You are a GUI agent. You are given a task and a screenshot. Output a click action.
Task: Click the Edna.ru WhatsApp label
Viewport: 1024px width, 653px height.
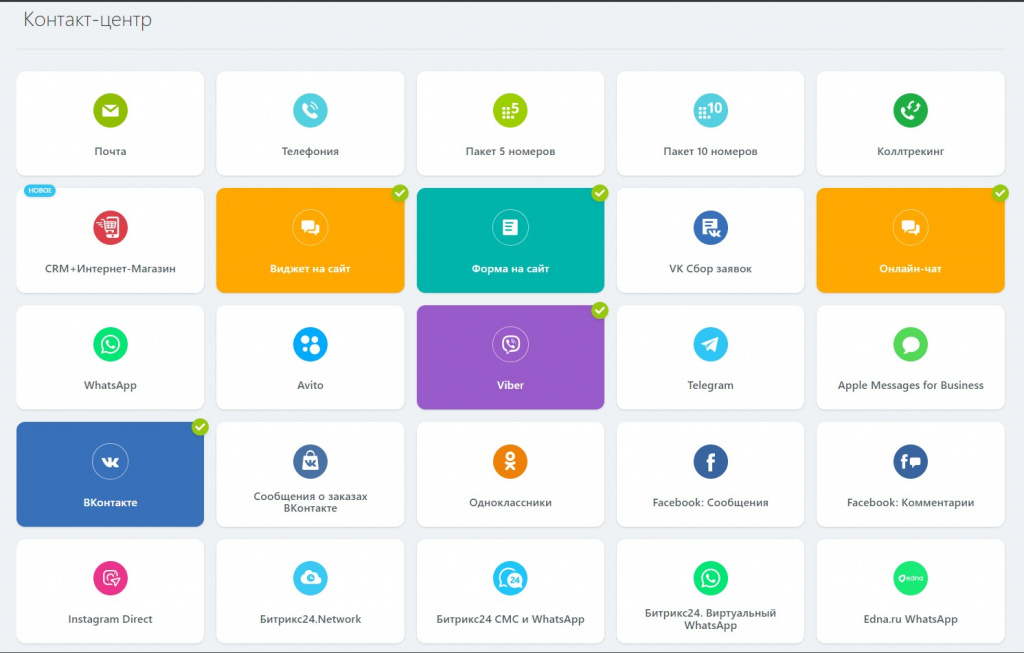[x=910, y=620]
